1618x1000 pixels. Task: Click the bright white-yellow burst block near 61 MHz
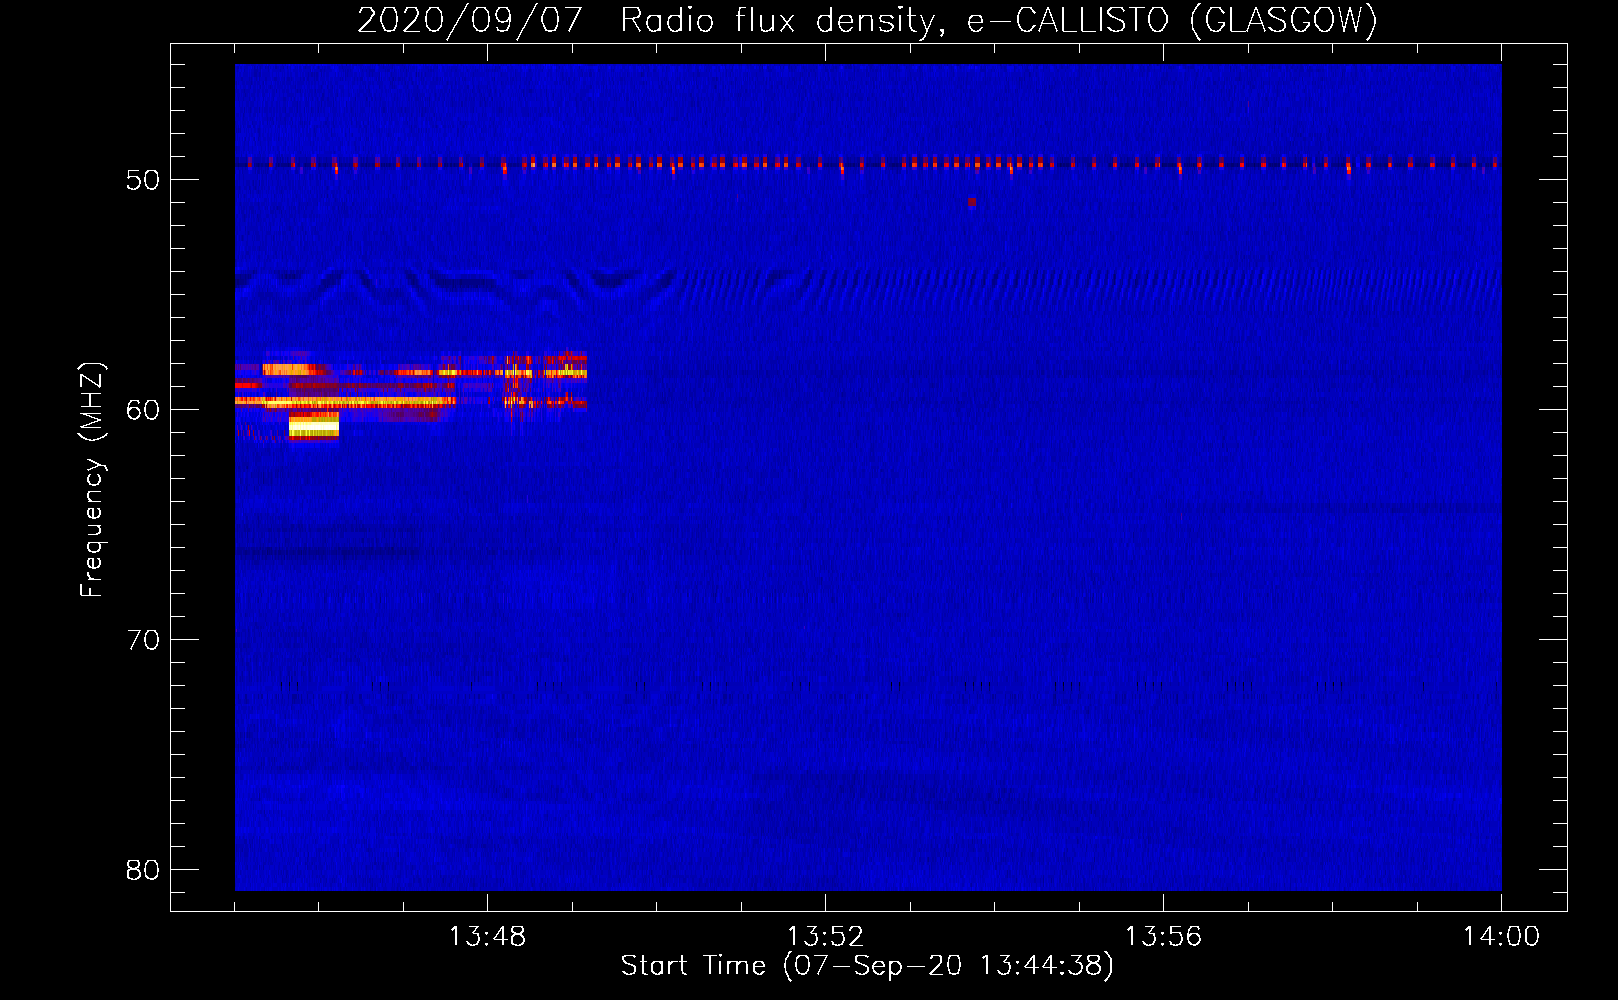pos(314,426)
